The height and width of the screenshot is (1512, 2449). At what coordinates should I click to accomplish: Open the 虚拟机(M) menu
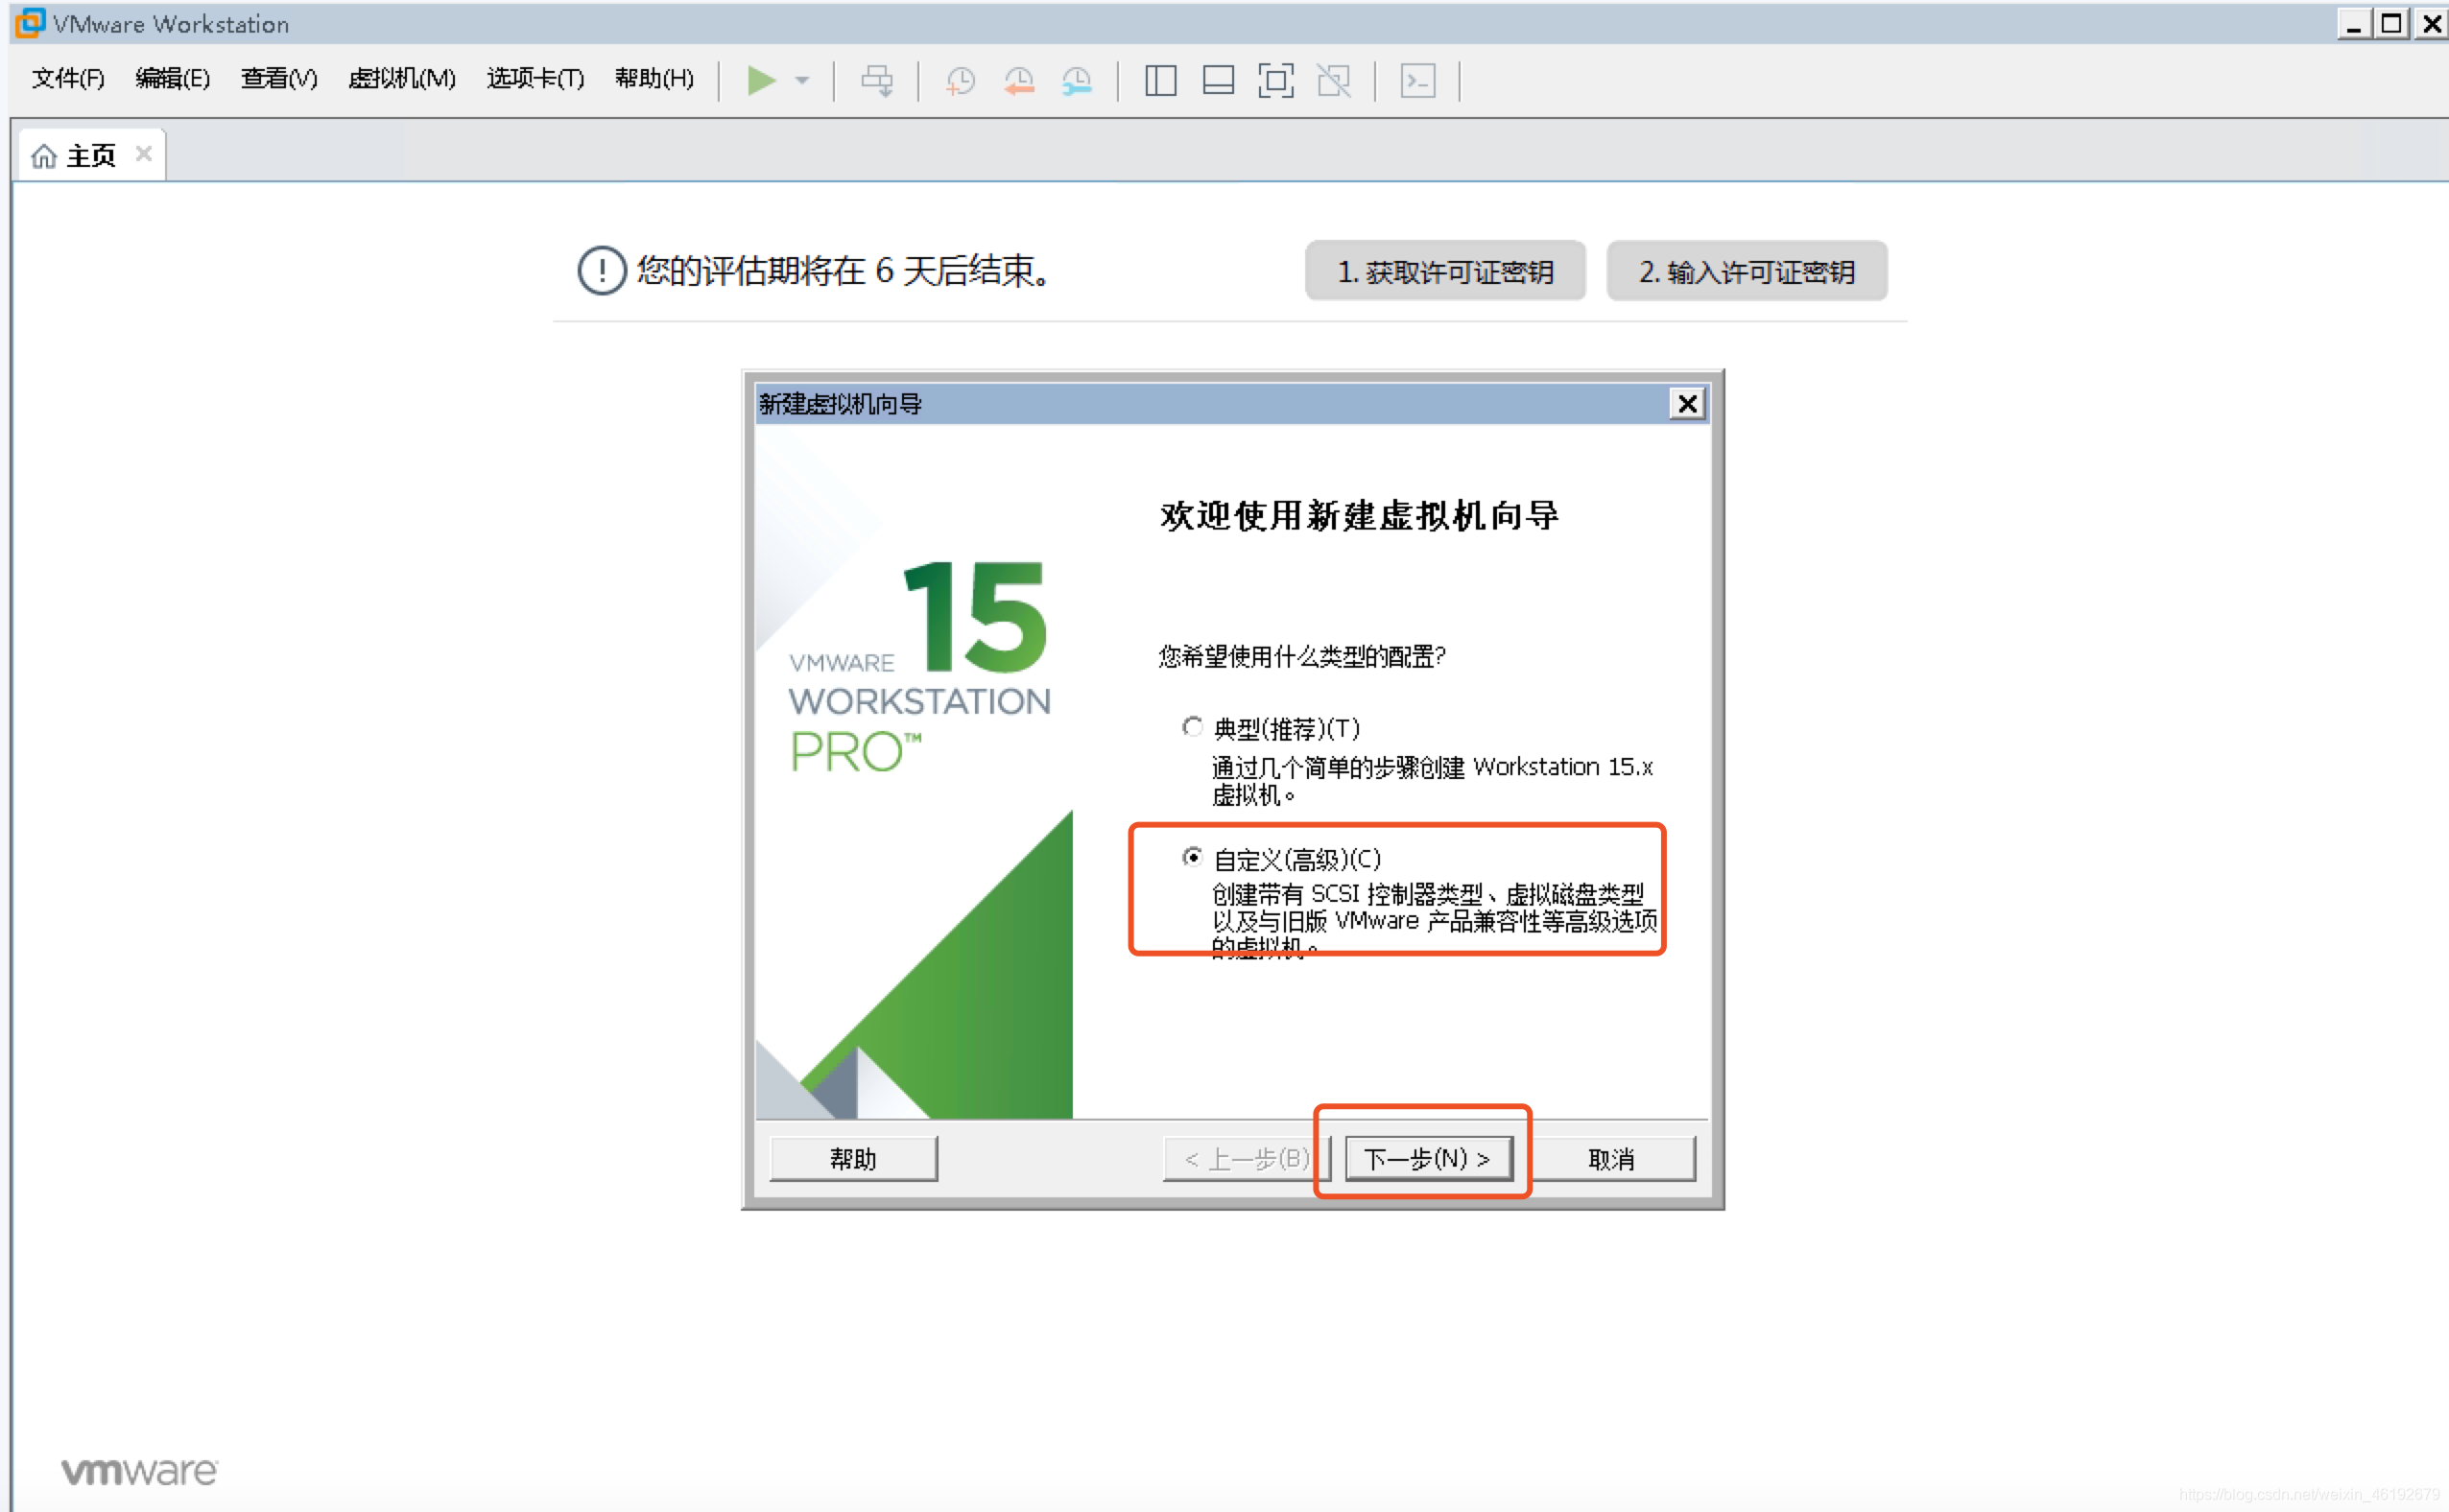[402, 78]
